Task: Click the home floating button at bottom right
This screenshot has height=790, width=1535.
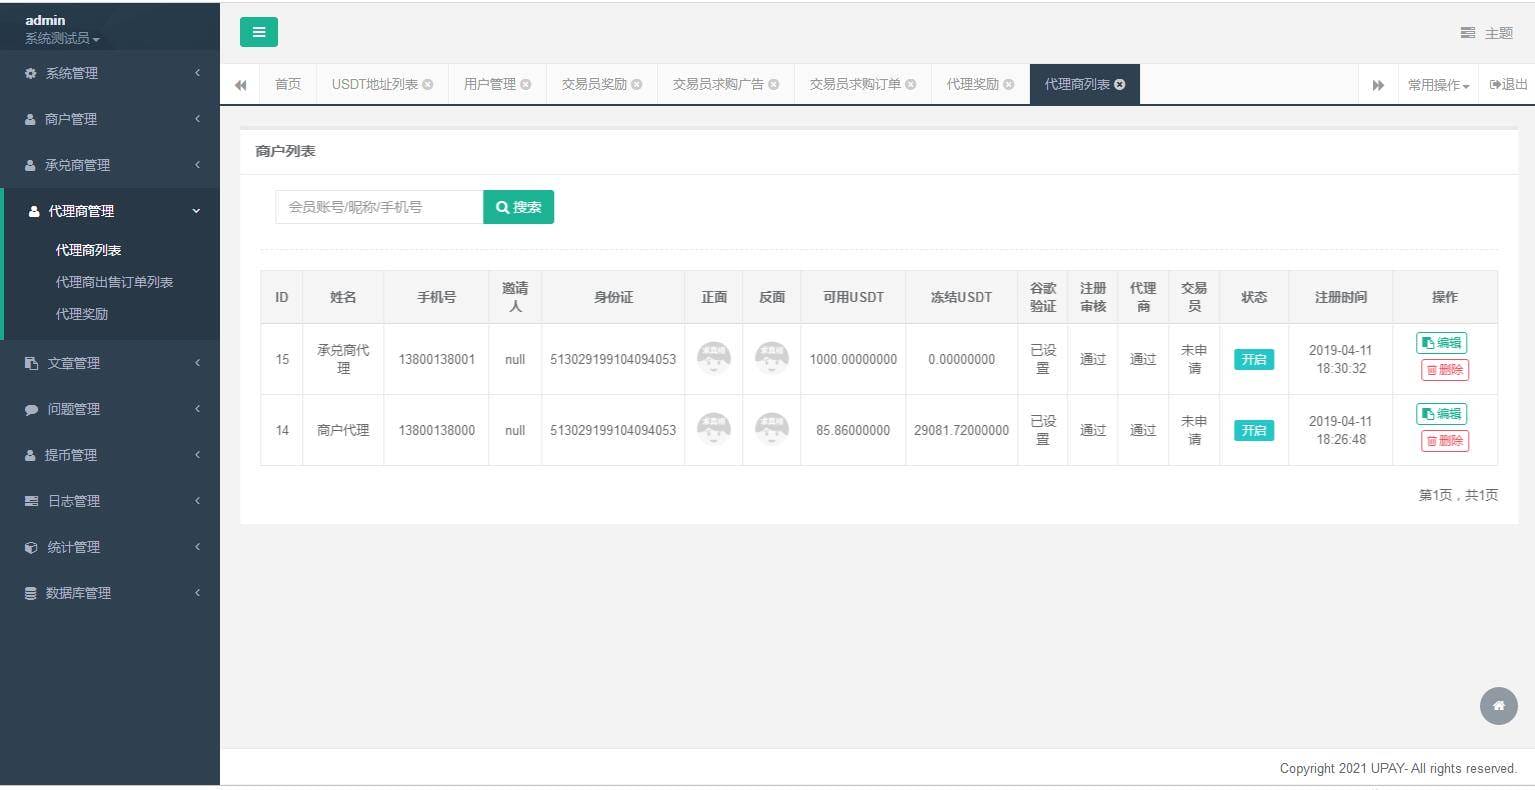Action: 1498,705
